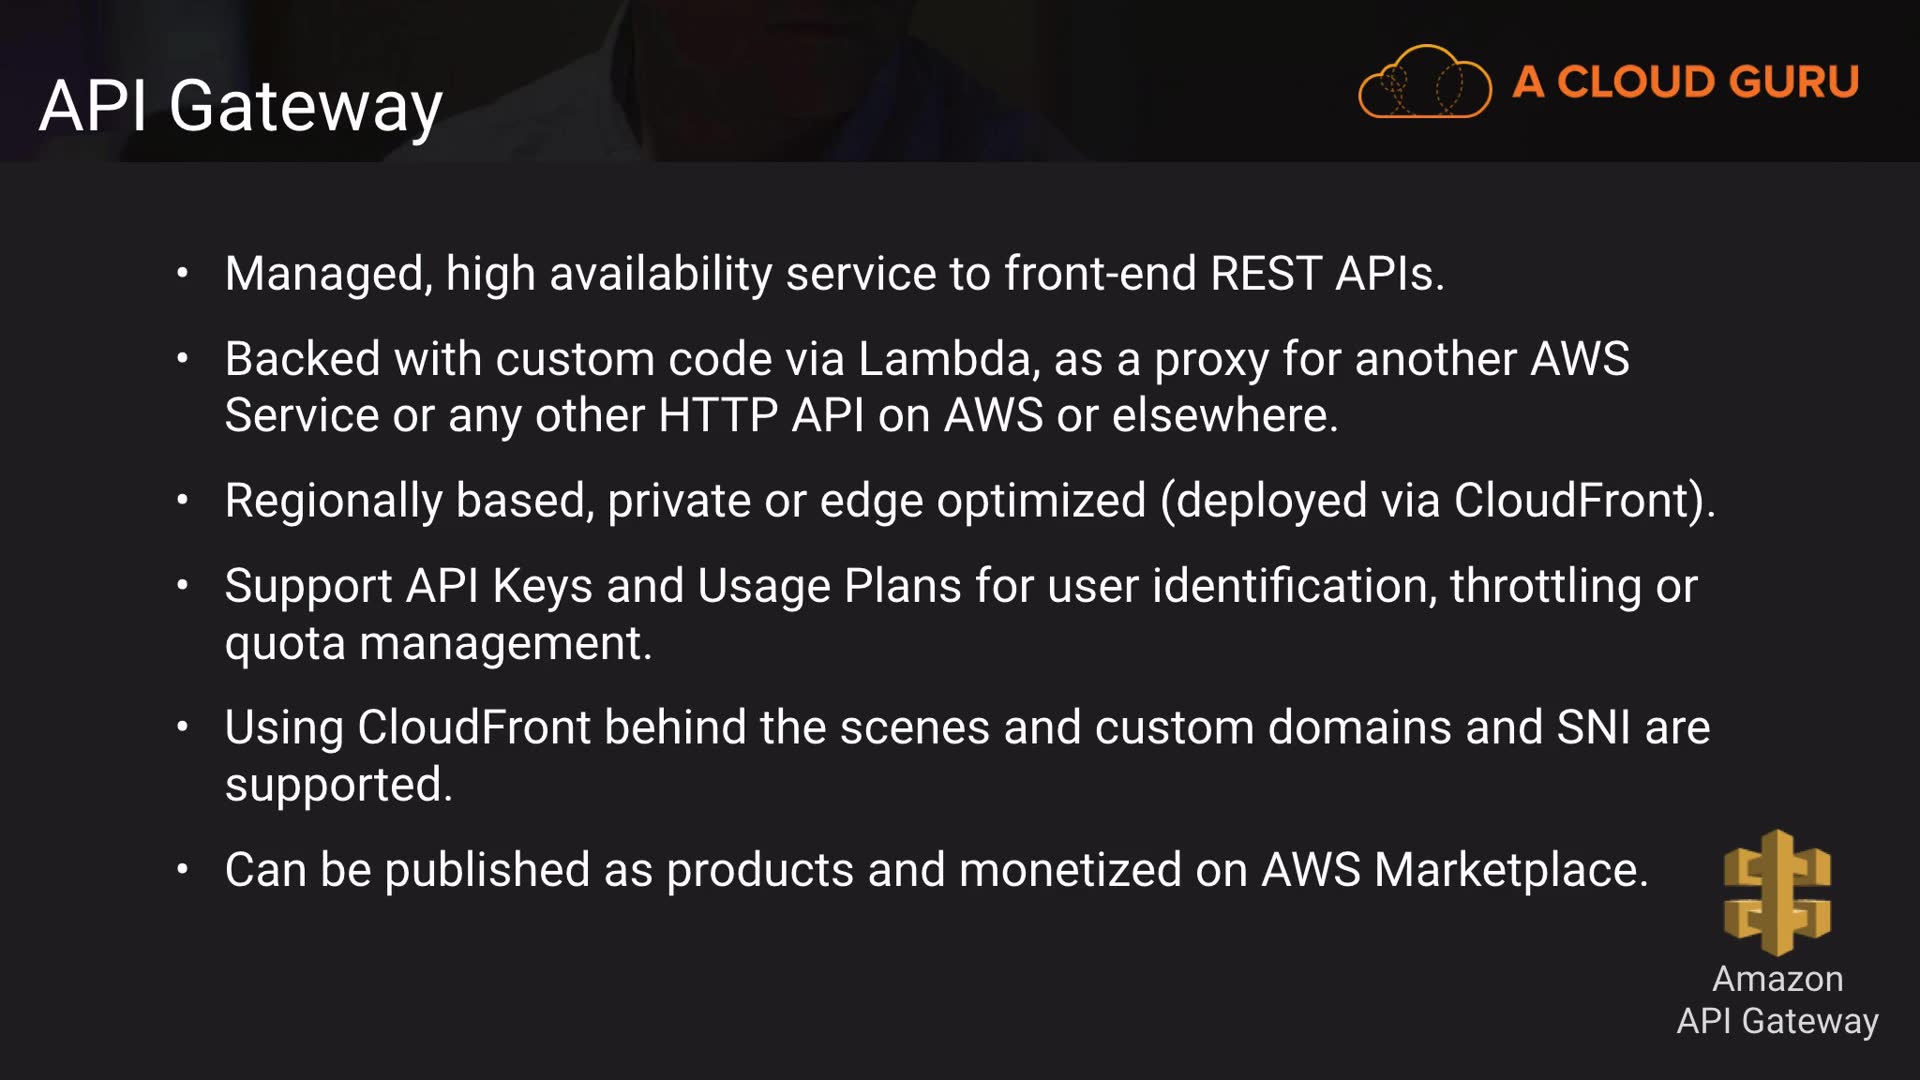Click the A Cloud Guru cloud logo icon

(x=1424, y=82)
